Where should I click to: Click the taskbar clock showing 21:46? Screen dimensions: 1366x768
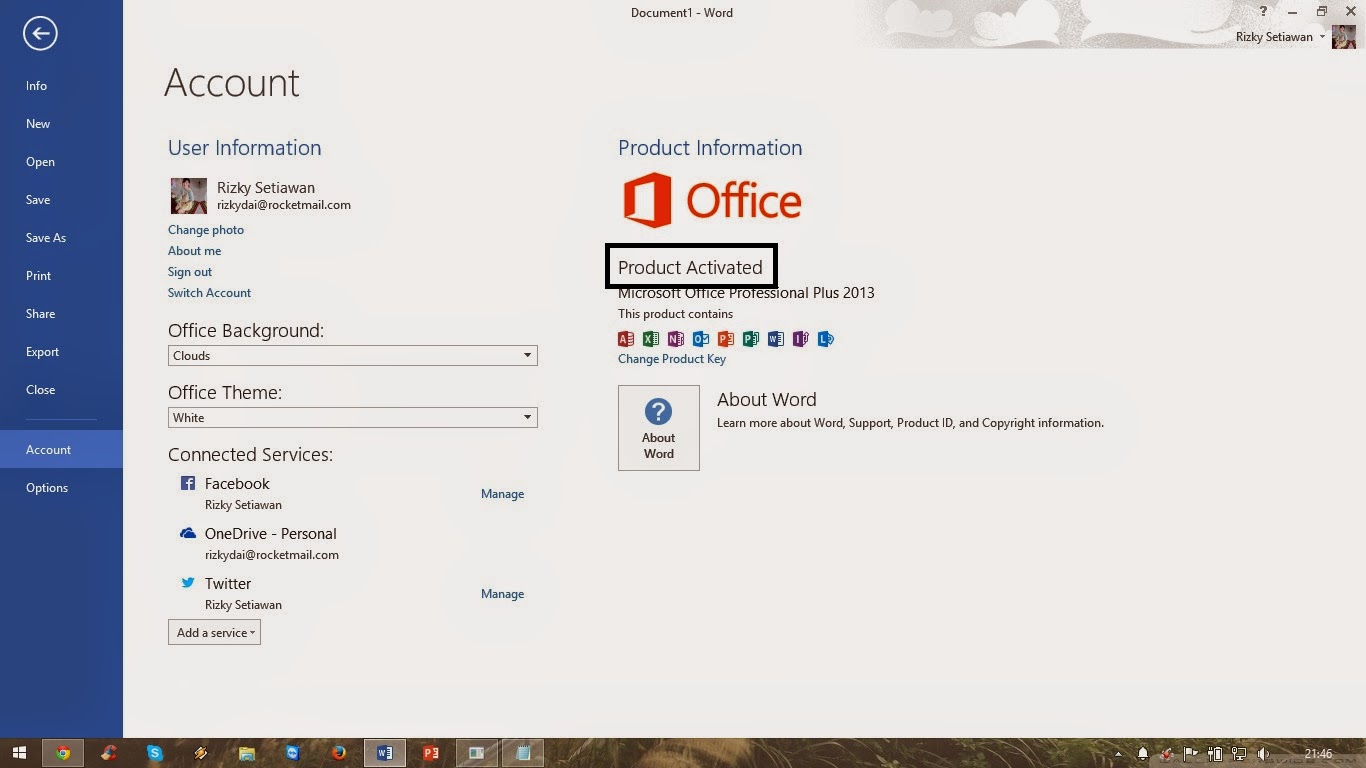point(1319,754)
